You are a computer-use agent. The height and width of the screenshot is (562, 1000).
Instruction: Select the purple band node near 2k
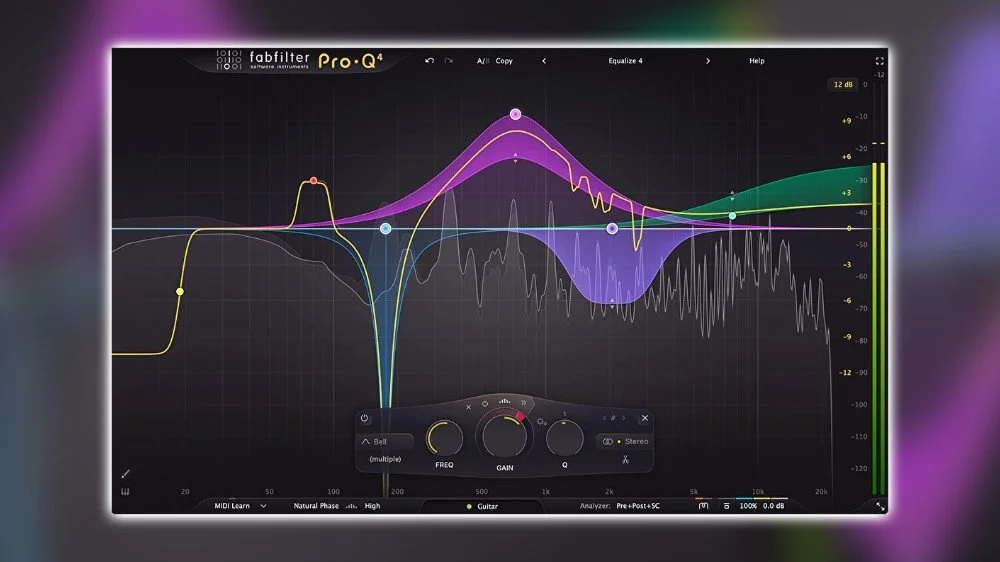(612, 228)
